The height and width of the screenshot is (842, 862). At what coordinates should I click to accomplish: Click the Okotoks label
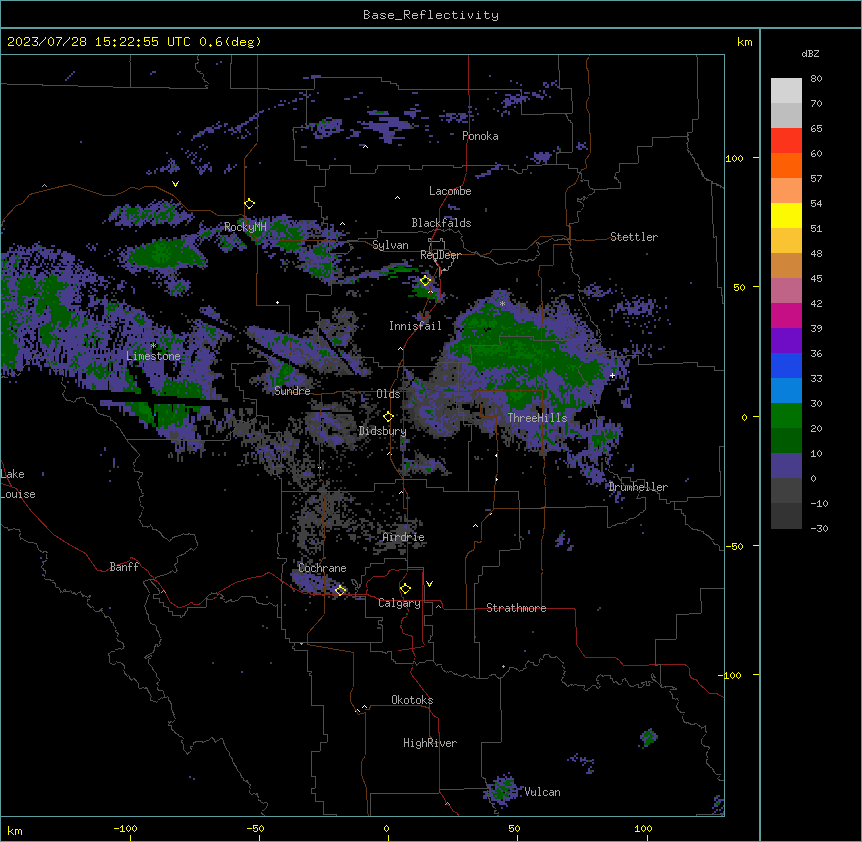[412, 700]
